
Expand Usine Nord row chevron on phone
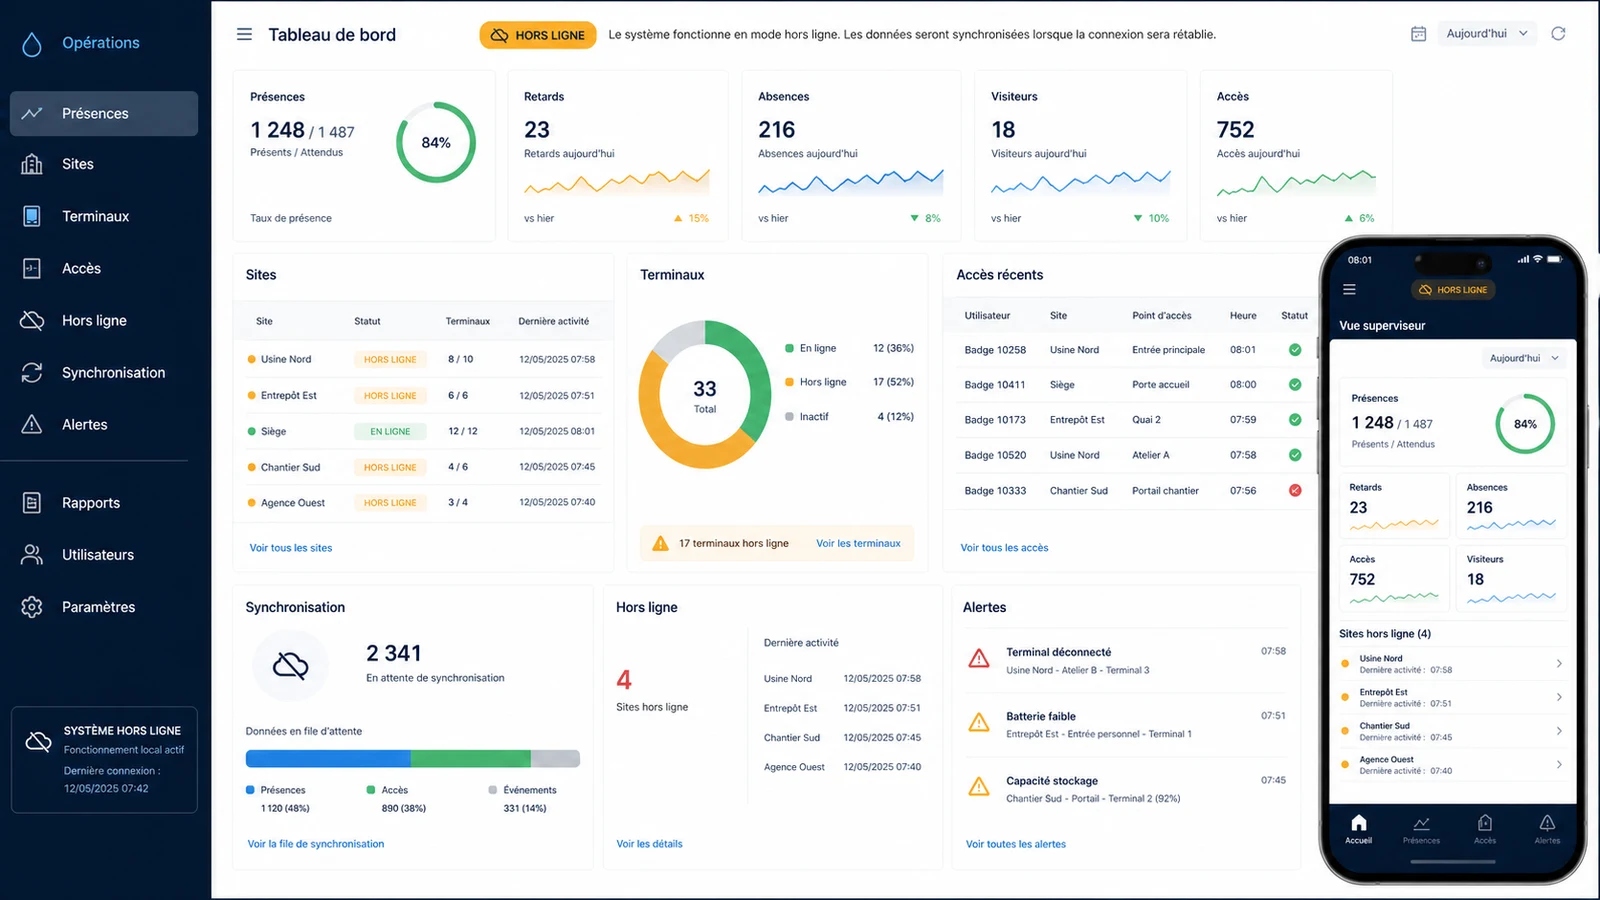1559,664
